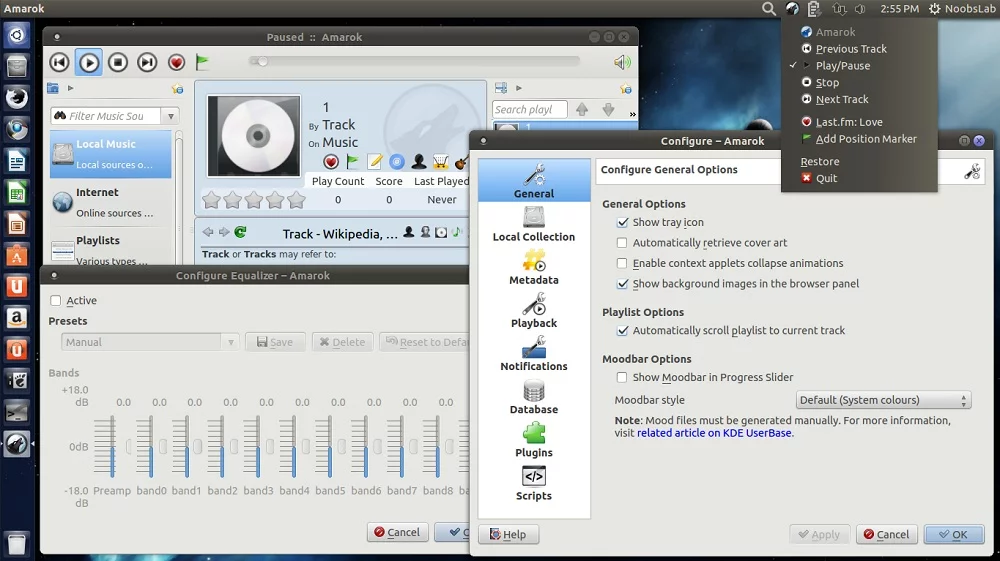Open the Notifications settings page
The width and height of the screenshot is (1000, 561).
coord(534,354)
